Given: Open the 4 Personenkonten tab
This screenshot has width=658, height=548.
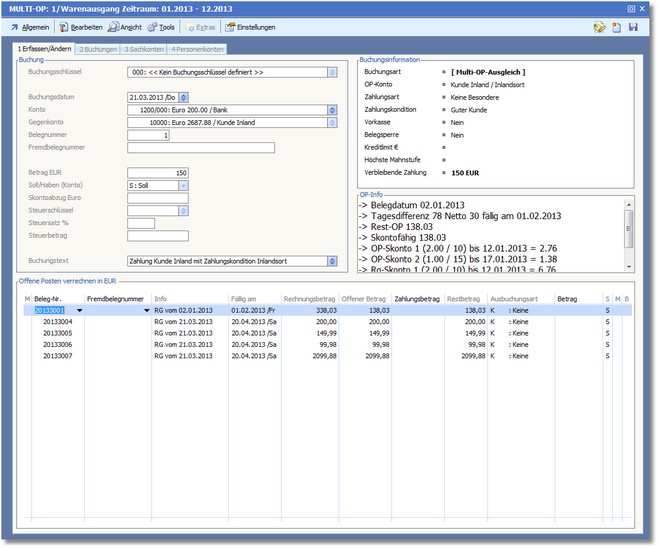Looking at the screenshot, I should [196, 48].
